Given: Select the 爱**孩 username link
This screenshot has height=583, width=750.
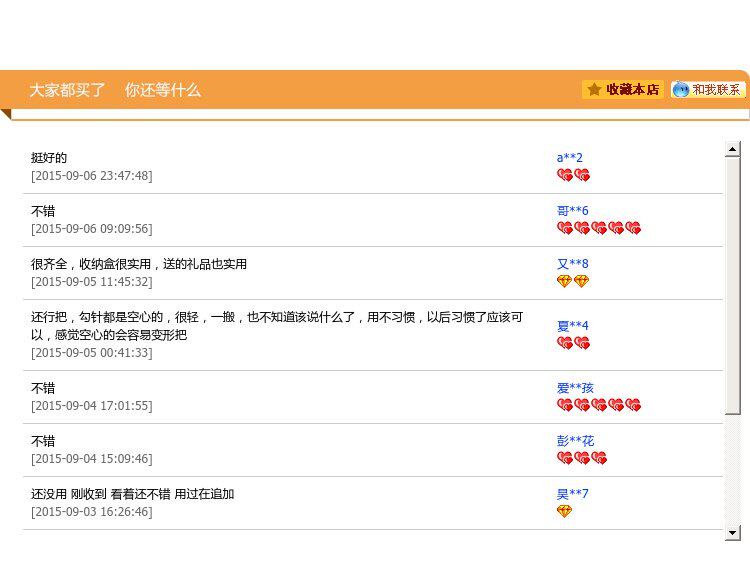Looking at the screenshot, I should pos(575,387).
